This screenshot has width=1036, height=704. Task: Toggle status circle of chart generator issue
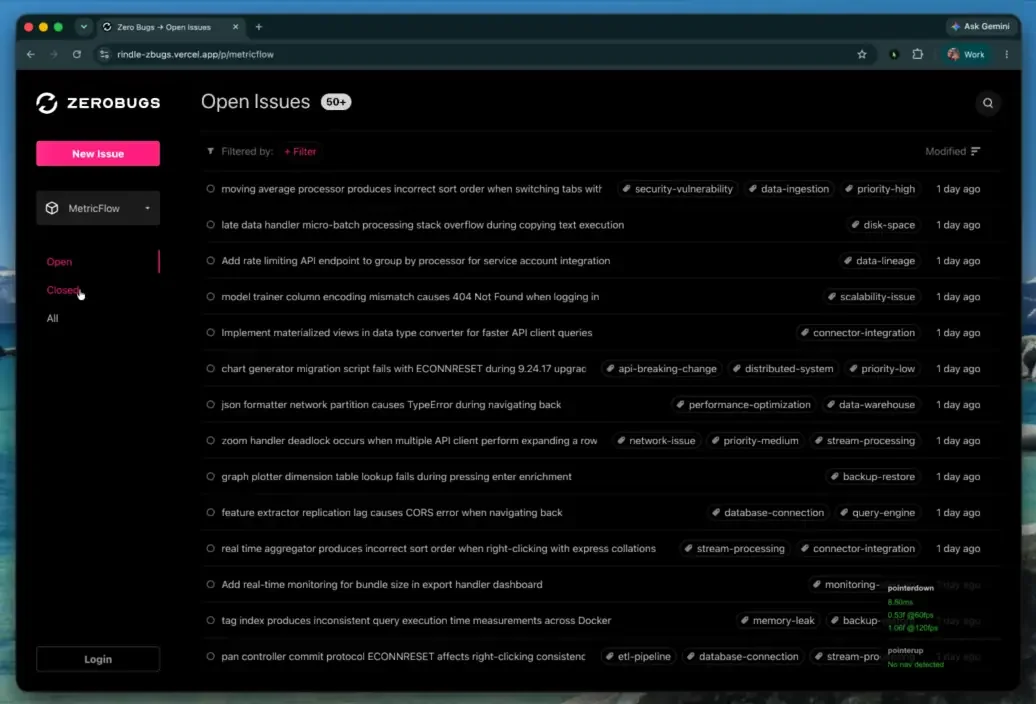210,369
